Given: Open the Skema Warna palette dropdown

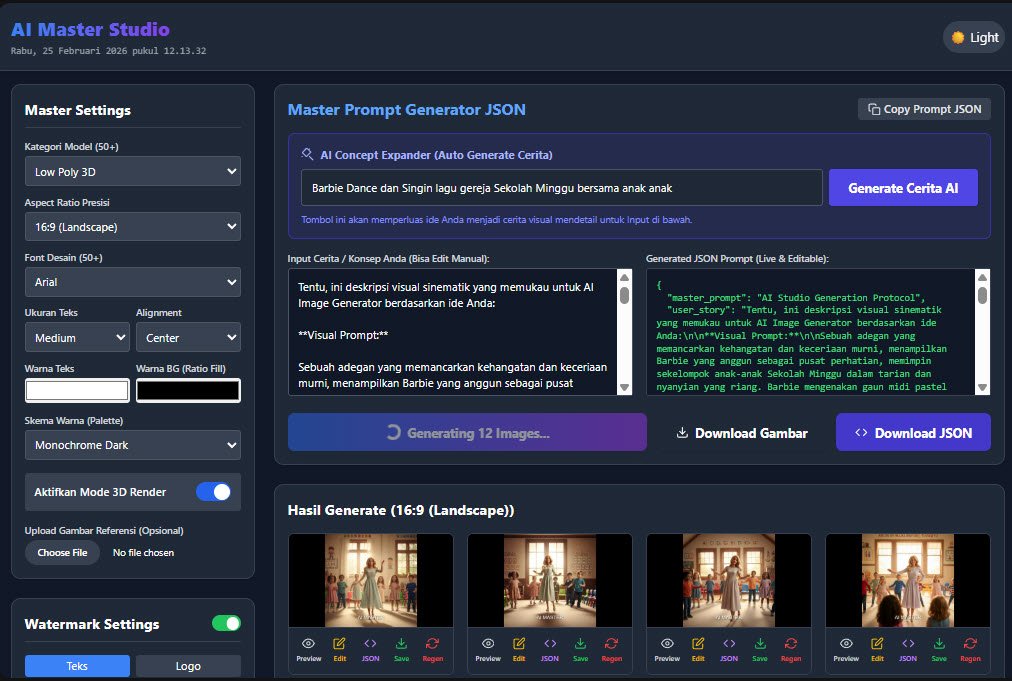Looking at the screenshot, I should [x=133, y=445].
